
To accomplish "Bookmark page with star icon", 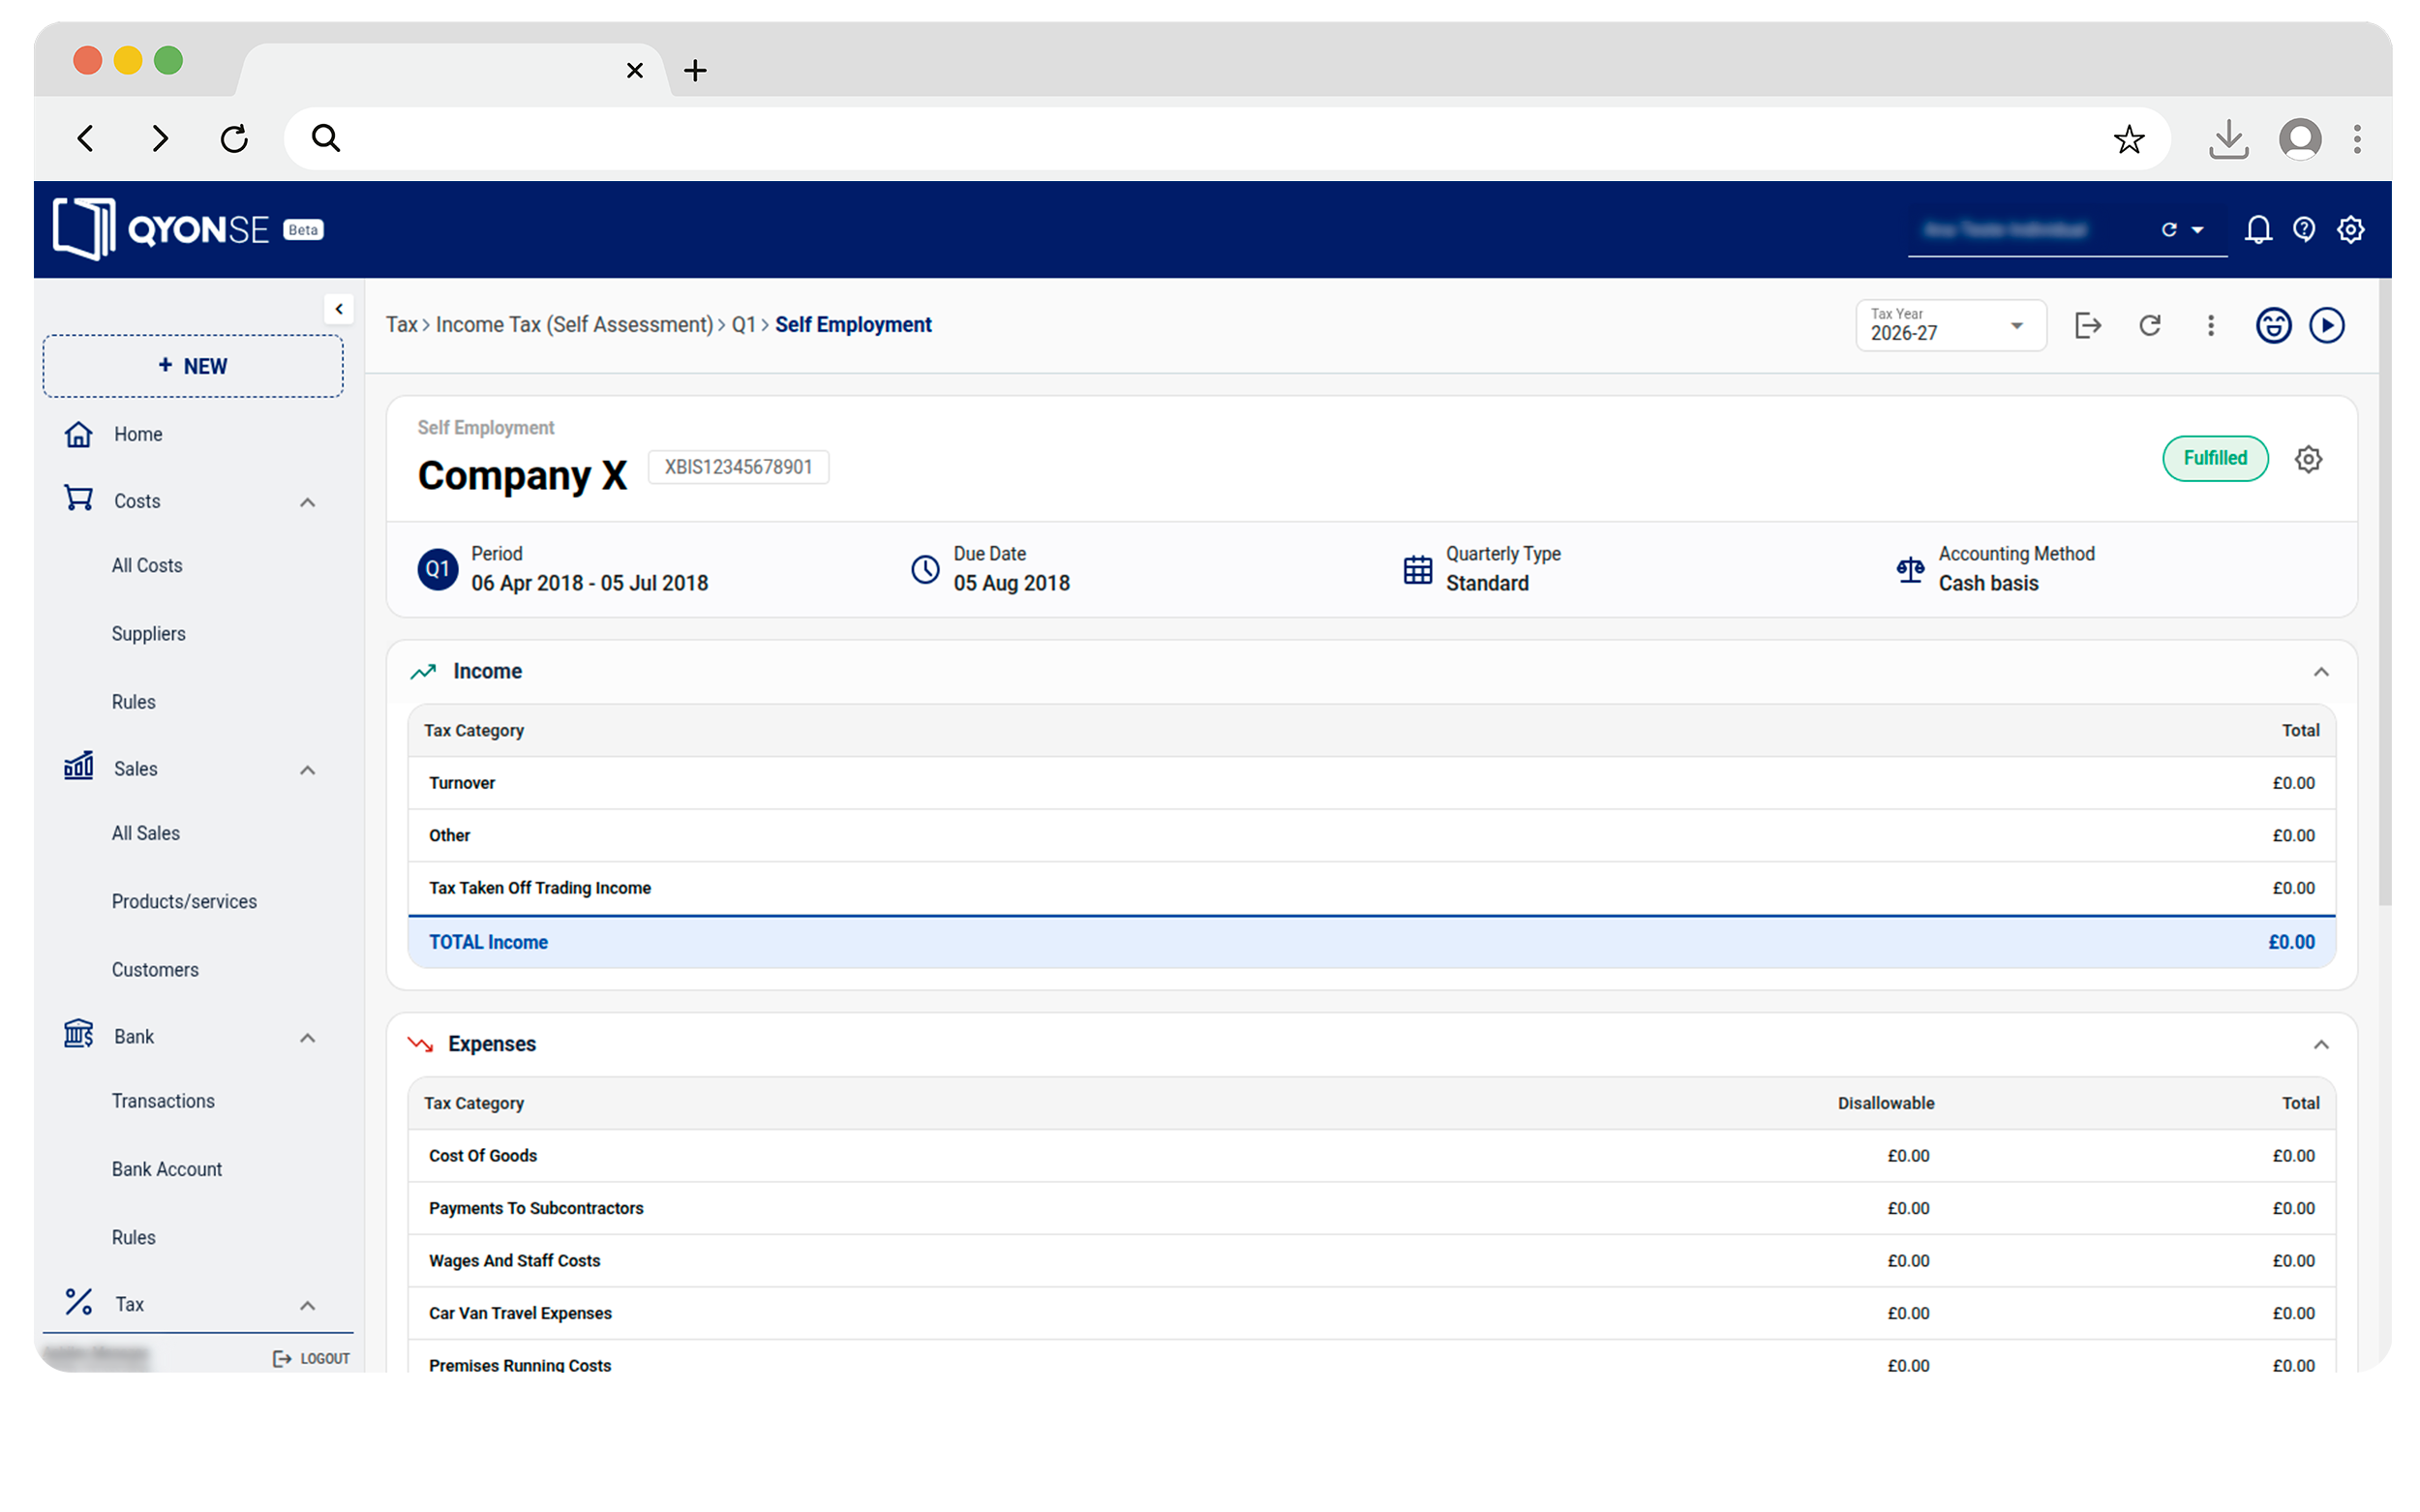I will click(x=2128, y=138).
